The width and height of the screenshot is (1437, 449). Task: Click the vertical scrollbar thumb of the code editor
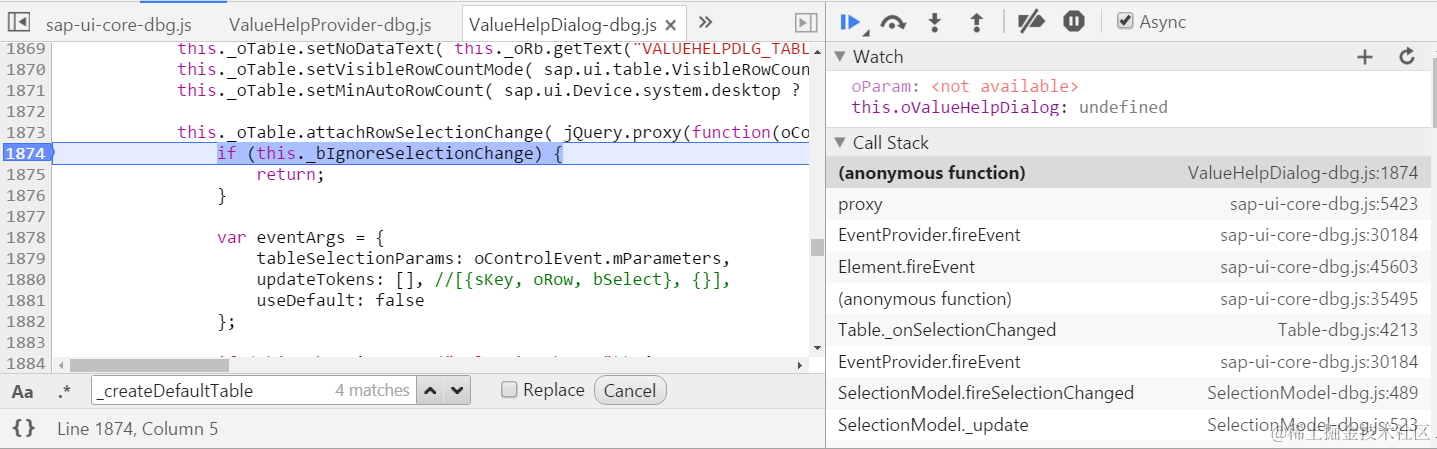tap(817, 247)
